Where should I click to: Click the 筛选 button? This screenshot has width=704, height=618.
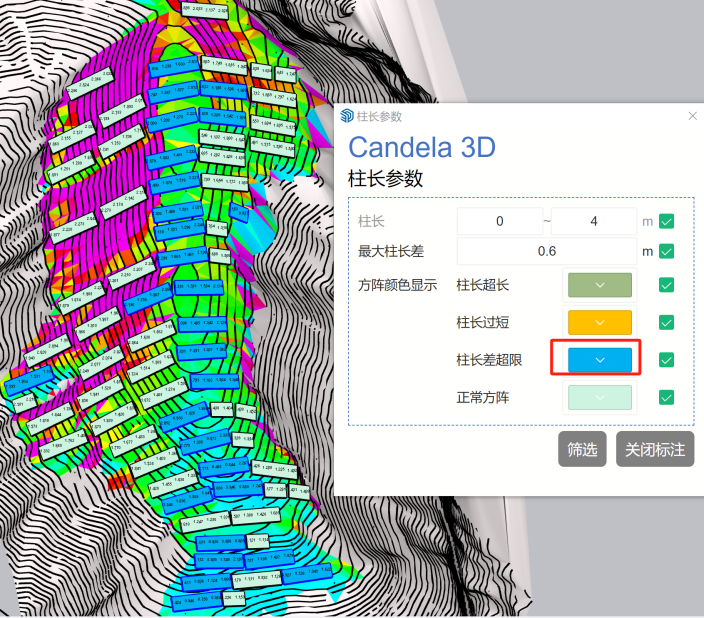[x=582, y=450]
